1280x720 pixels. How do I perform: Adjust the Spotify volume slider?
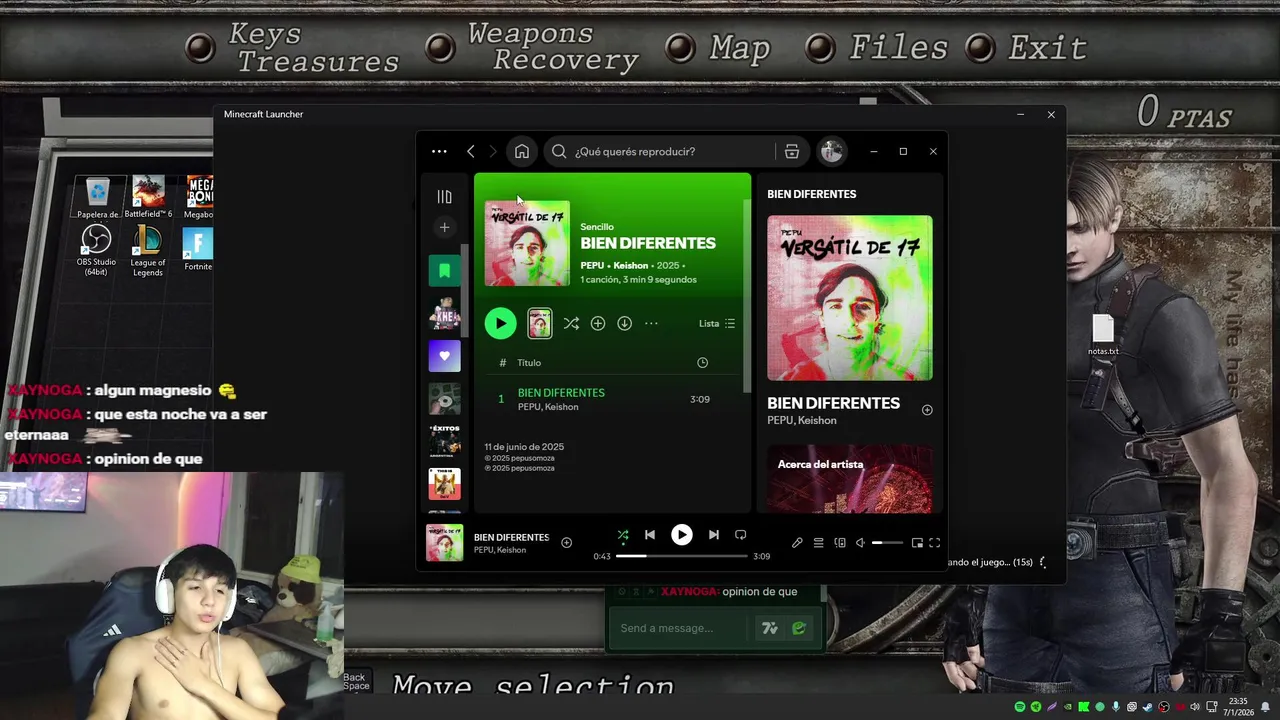(x=888, y=543)
